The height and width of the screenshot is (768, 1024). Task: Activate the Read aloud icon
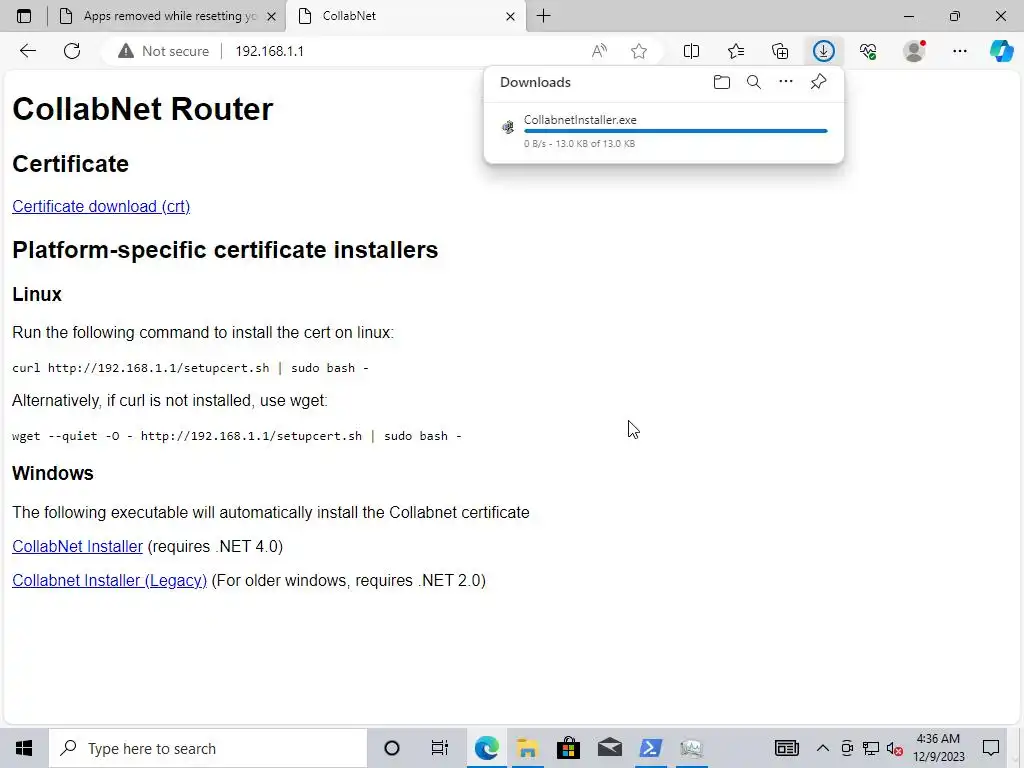pyautogui.click(x=599, y=51)
